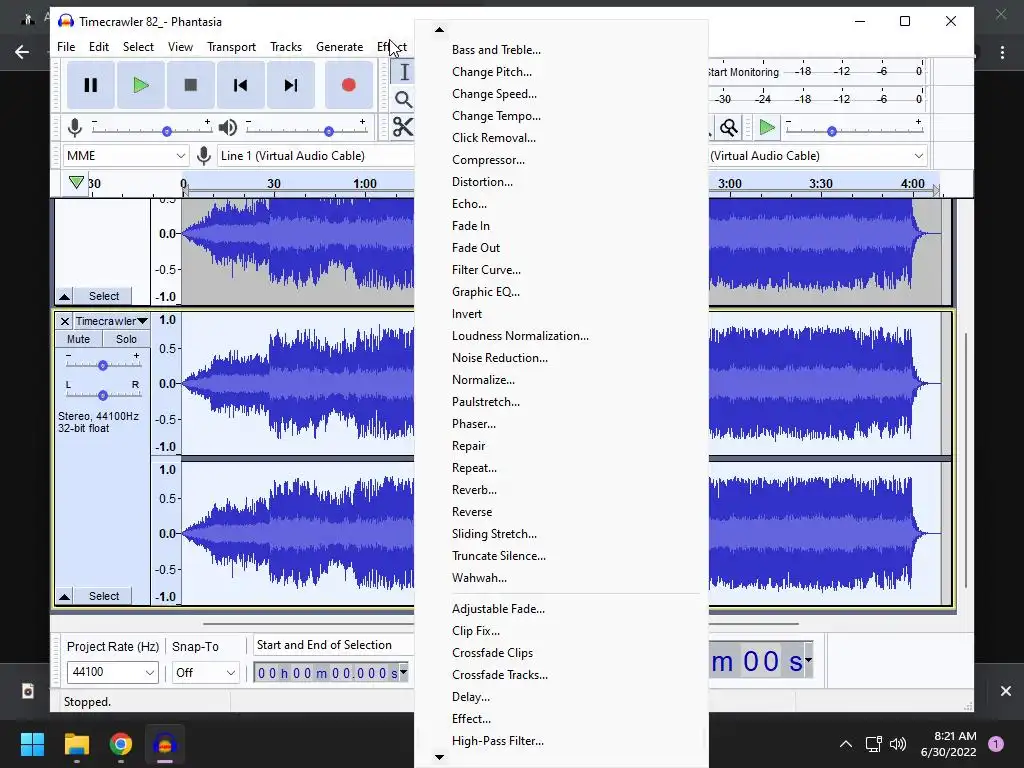Choose Truncate Silence effect
The image size is (1024, 768).
pos(561,556)
